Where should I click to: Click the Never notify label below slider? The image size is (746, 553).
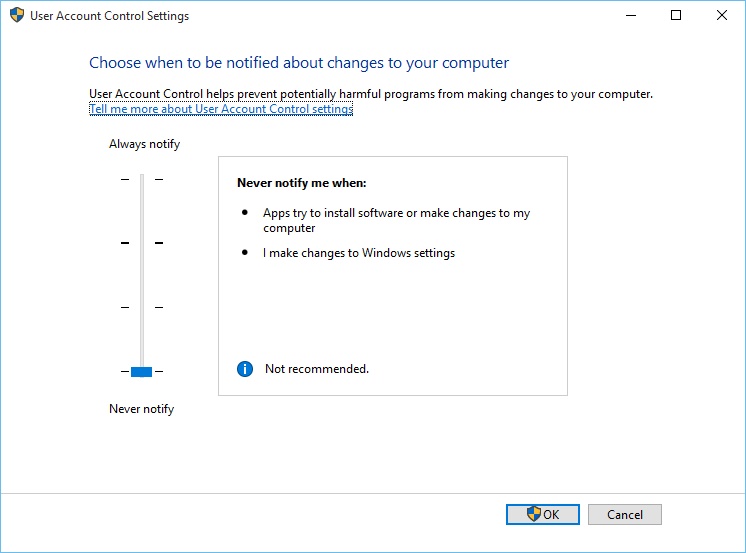coord(141,409)
